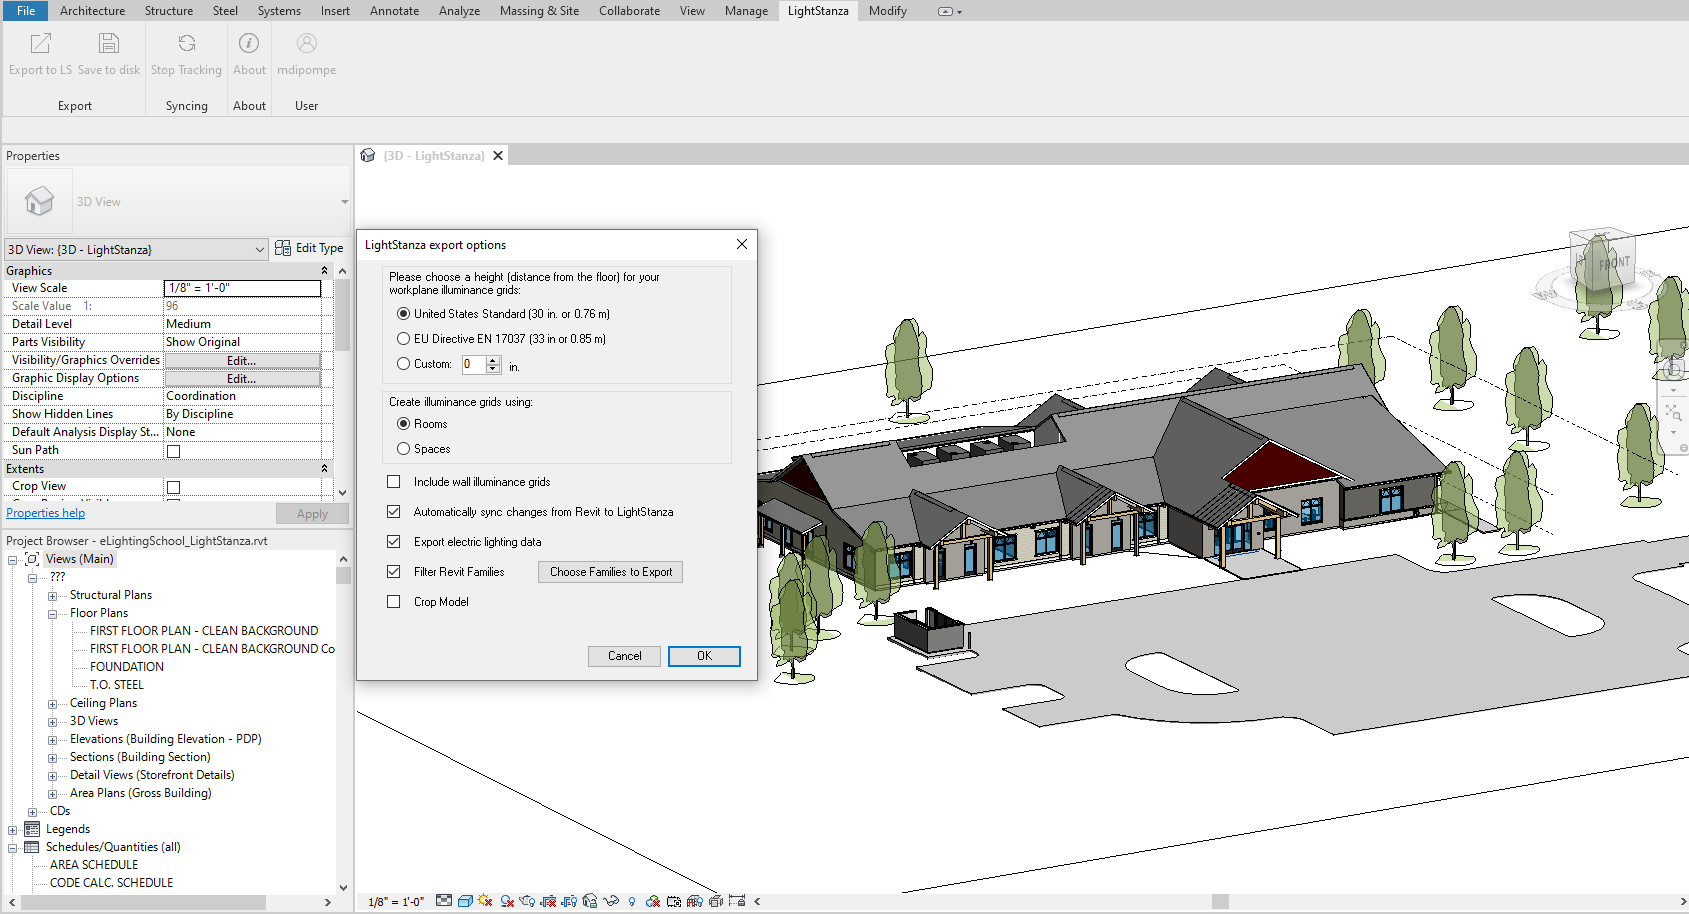Open the 3D View type selector dropdown
This screenshot has width=1689, height=914.
pos(344,202)
